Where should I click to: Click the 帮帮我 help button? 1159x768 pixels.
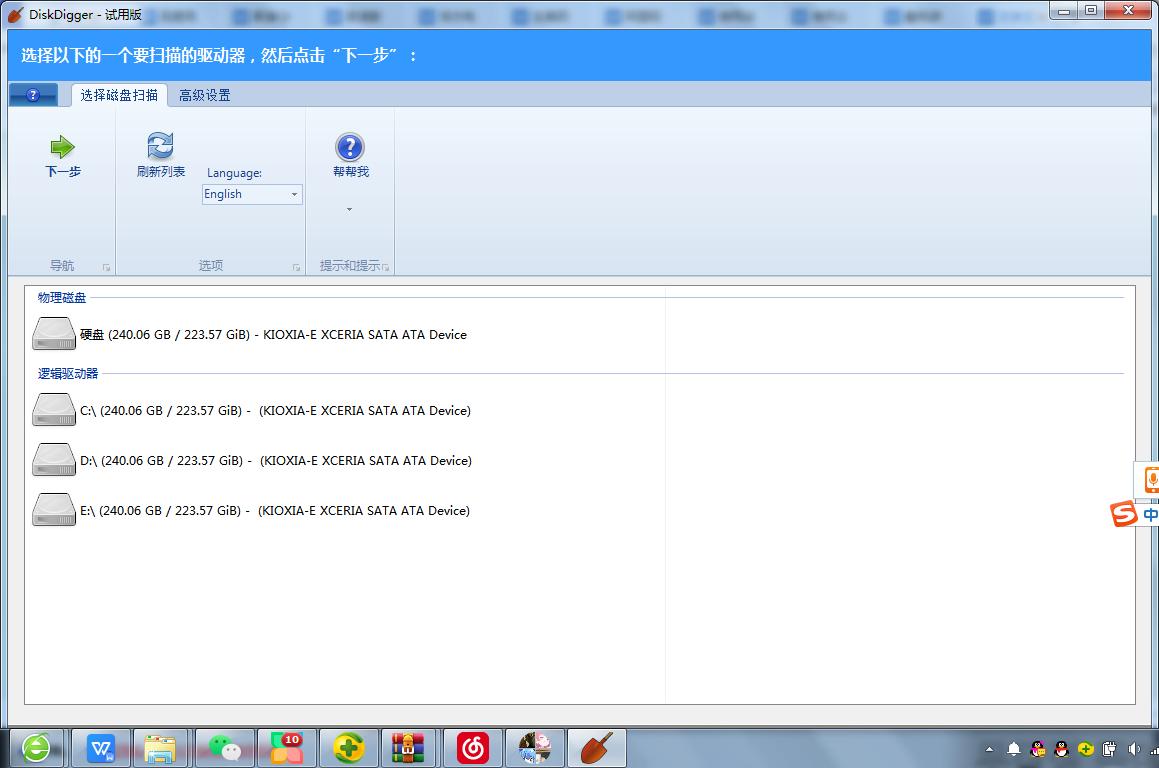(349, 155)
